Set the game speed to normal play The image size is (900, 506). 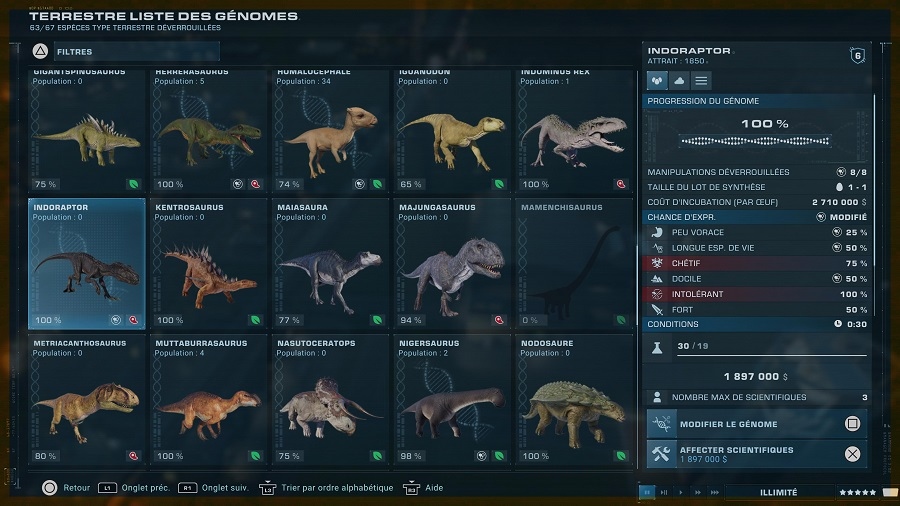(681, 492)
